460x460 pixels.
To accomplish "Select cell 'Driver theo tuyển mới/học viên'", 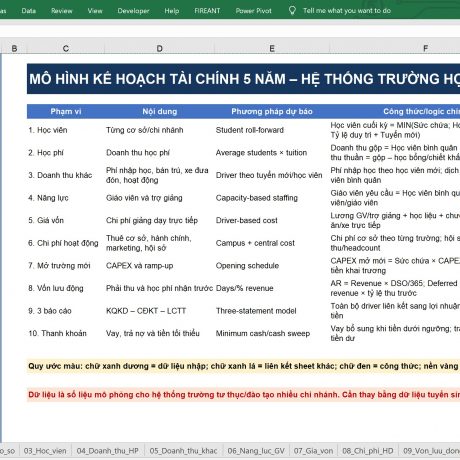I will pos(272,175).
